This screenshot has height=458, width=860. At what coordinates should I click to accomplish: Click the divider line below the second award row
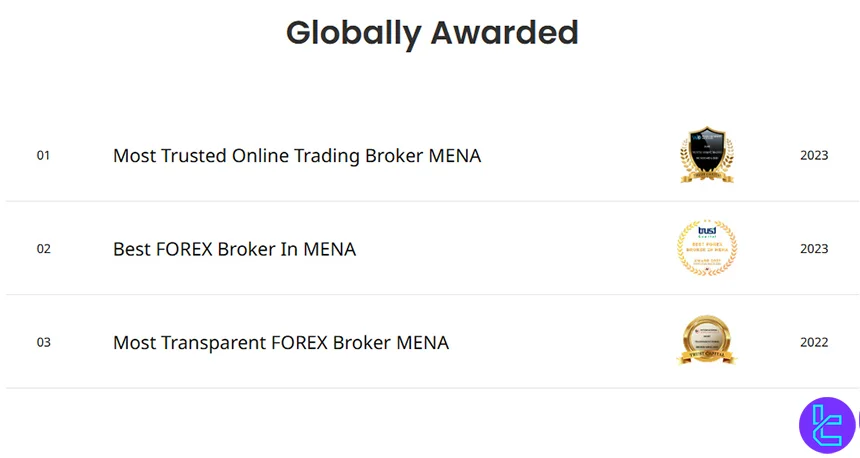point(430,294)
